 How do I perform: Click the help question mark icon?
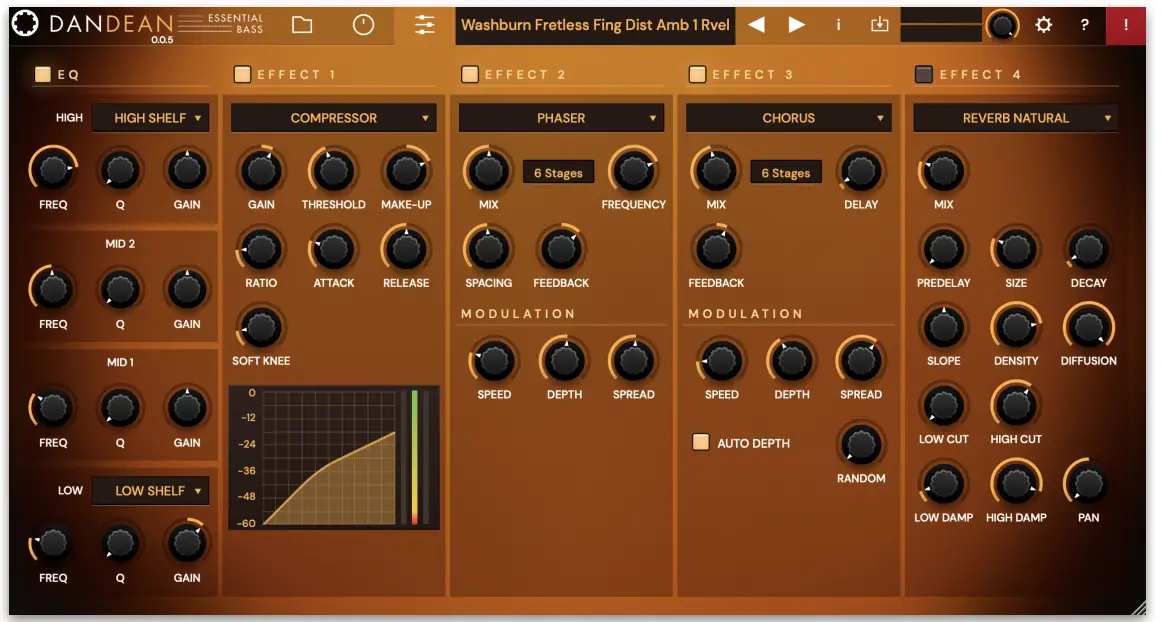point(1083,25)
